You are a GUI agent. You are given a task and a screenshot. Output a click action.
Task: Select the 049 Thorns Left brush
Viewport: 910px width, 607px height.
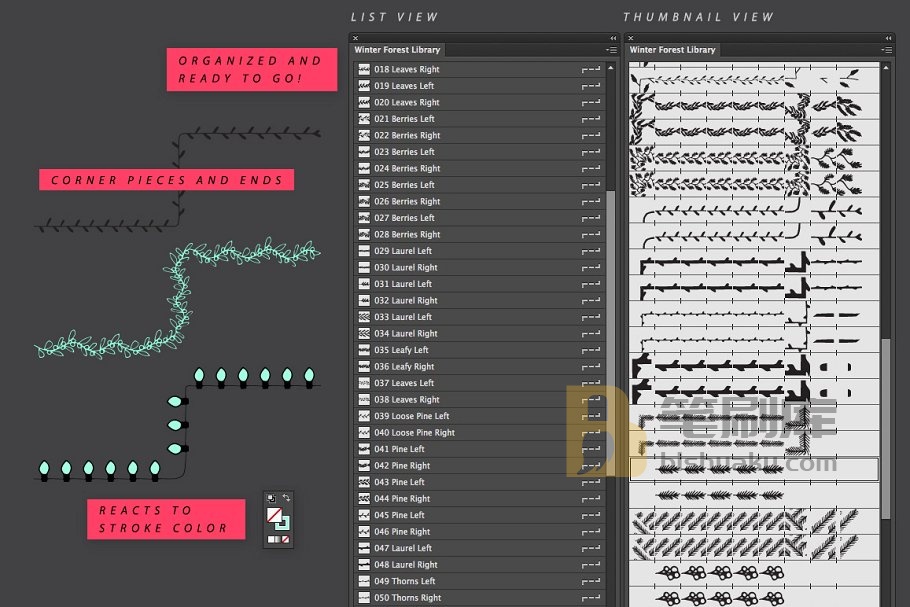(479, 582)
